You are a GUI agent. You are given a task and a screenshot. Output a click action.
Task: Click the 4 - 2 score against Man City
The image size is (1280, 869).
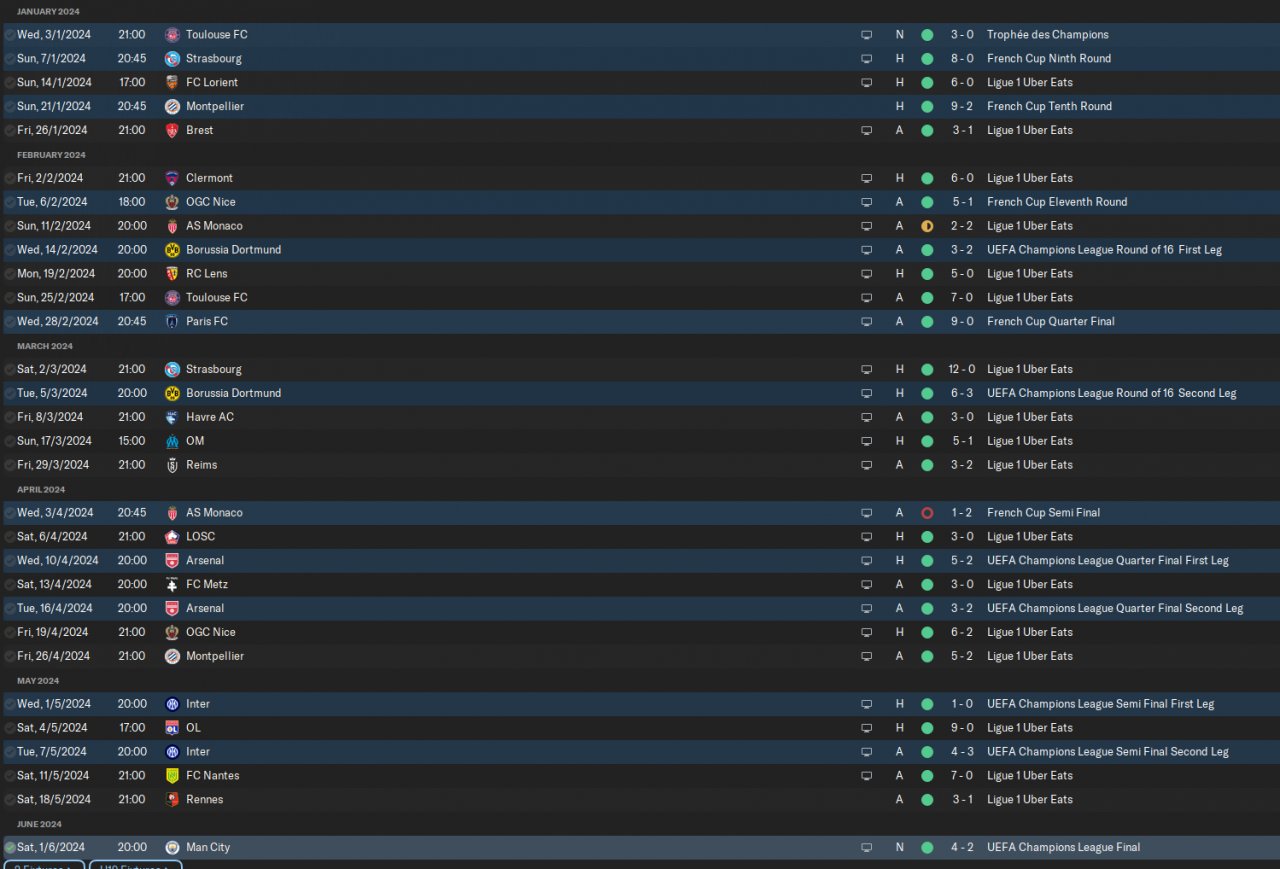click(x=962, y=848)
